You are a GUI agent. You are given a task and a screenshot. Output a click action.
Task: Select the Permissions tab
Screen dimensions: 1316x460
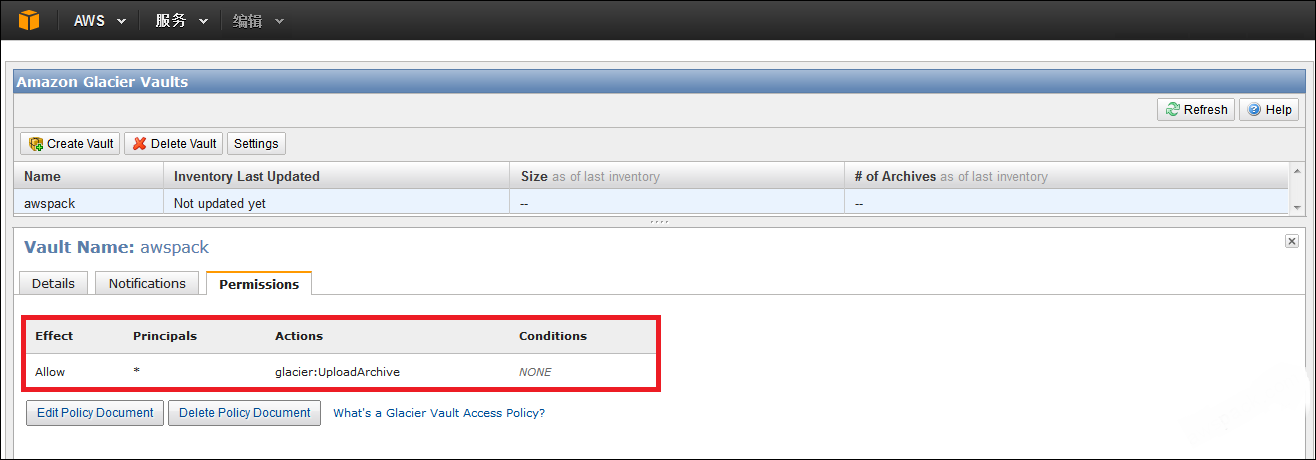[259, 284]
